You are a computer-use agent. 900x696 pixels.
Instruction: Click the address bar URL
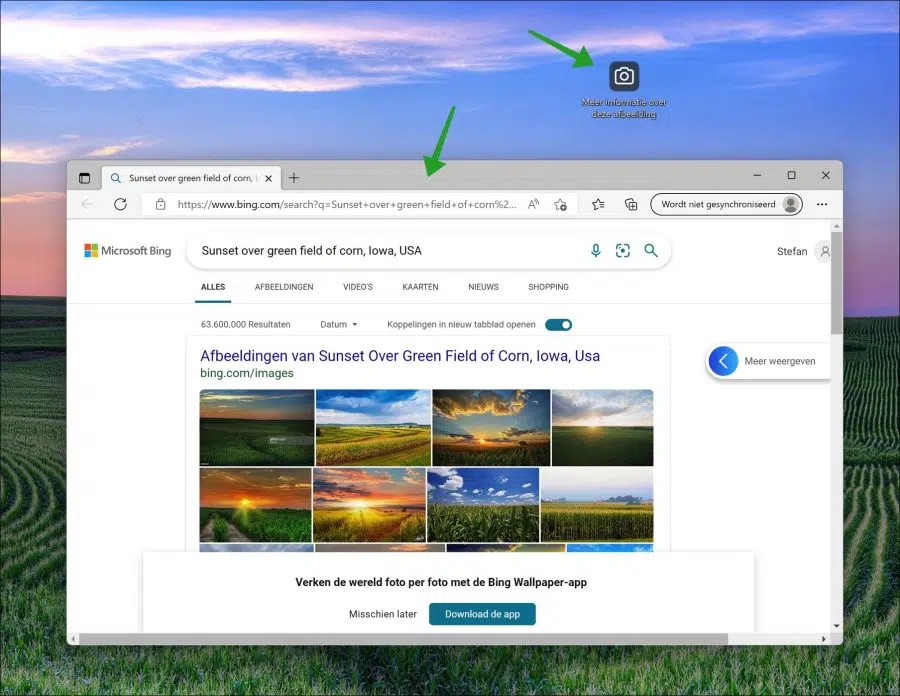pos(347,204)
